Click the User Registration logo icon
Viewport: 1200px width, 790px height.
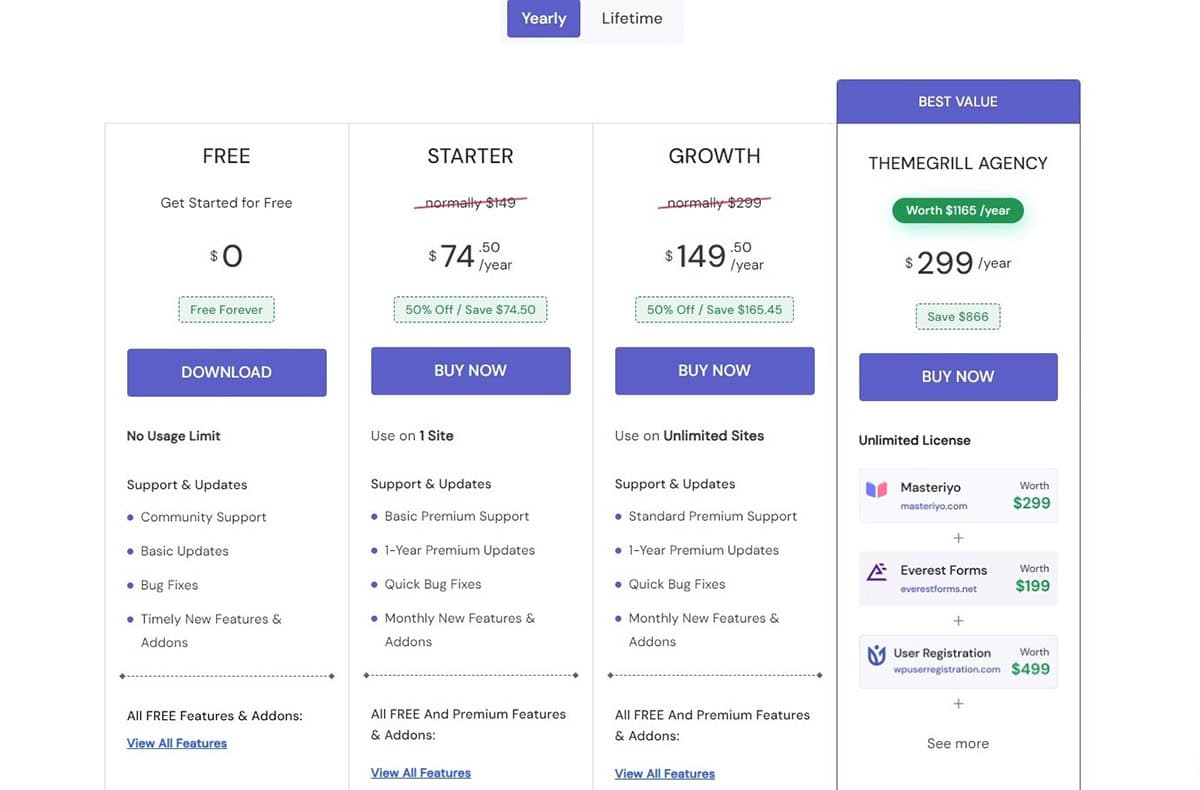pos(877,656)
